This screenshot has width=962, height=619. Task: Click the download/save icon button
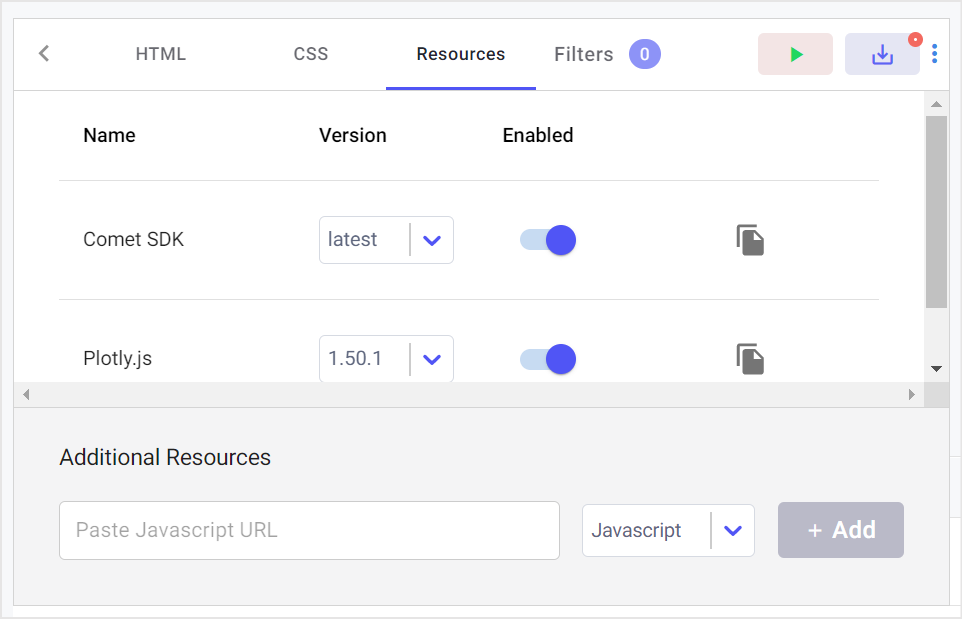881,55
